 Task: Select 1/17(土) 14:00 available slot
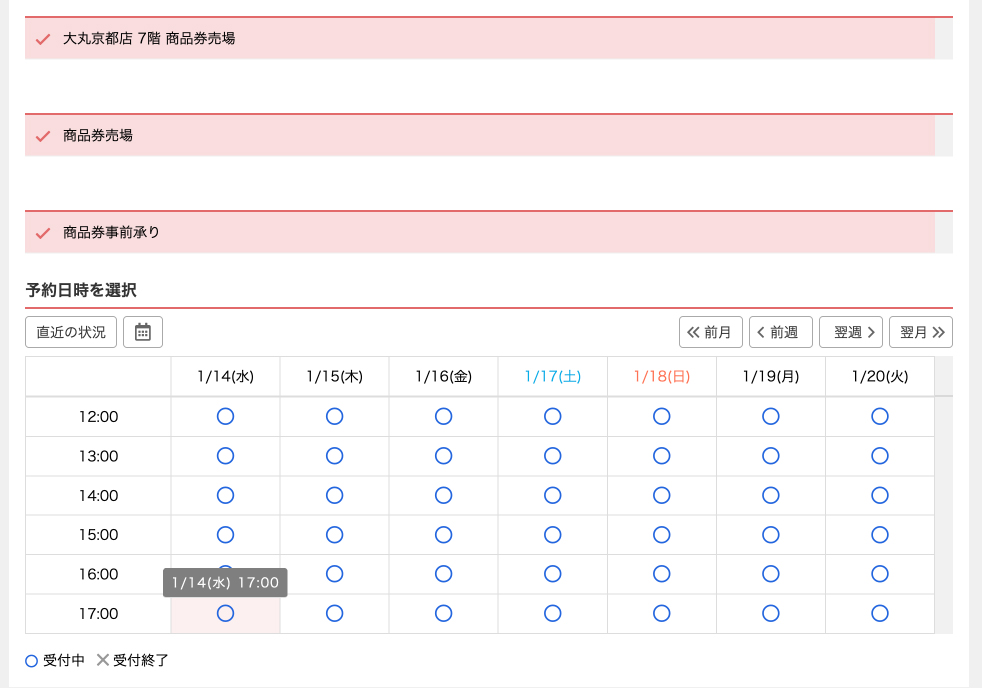552,495
